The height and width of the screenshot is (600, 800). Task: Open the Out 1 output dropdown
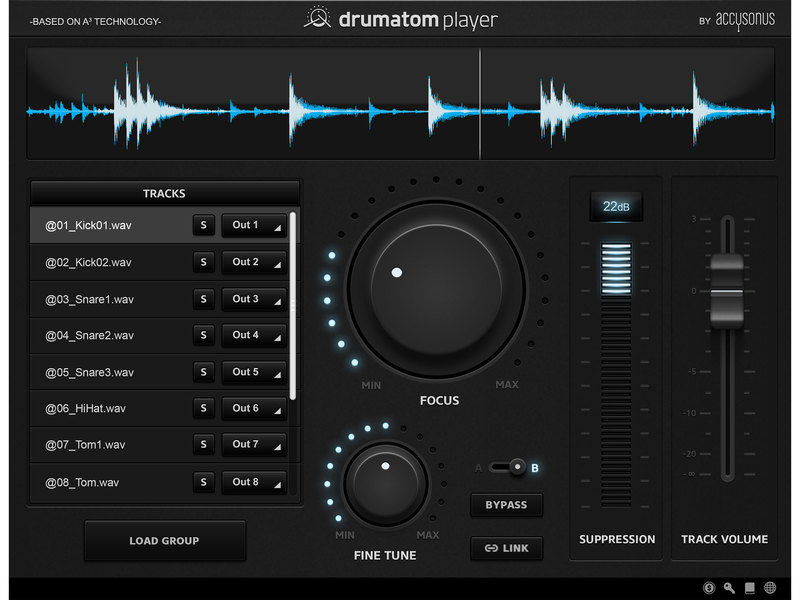tap(253, 226)
